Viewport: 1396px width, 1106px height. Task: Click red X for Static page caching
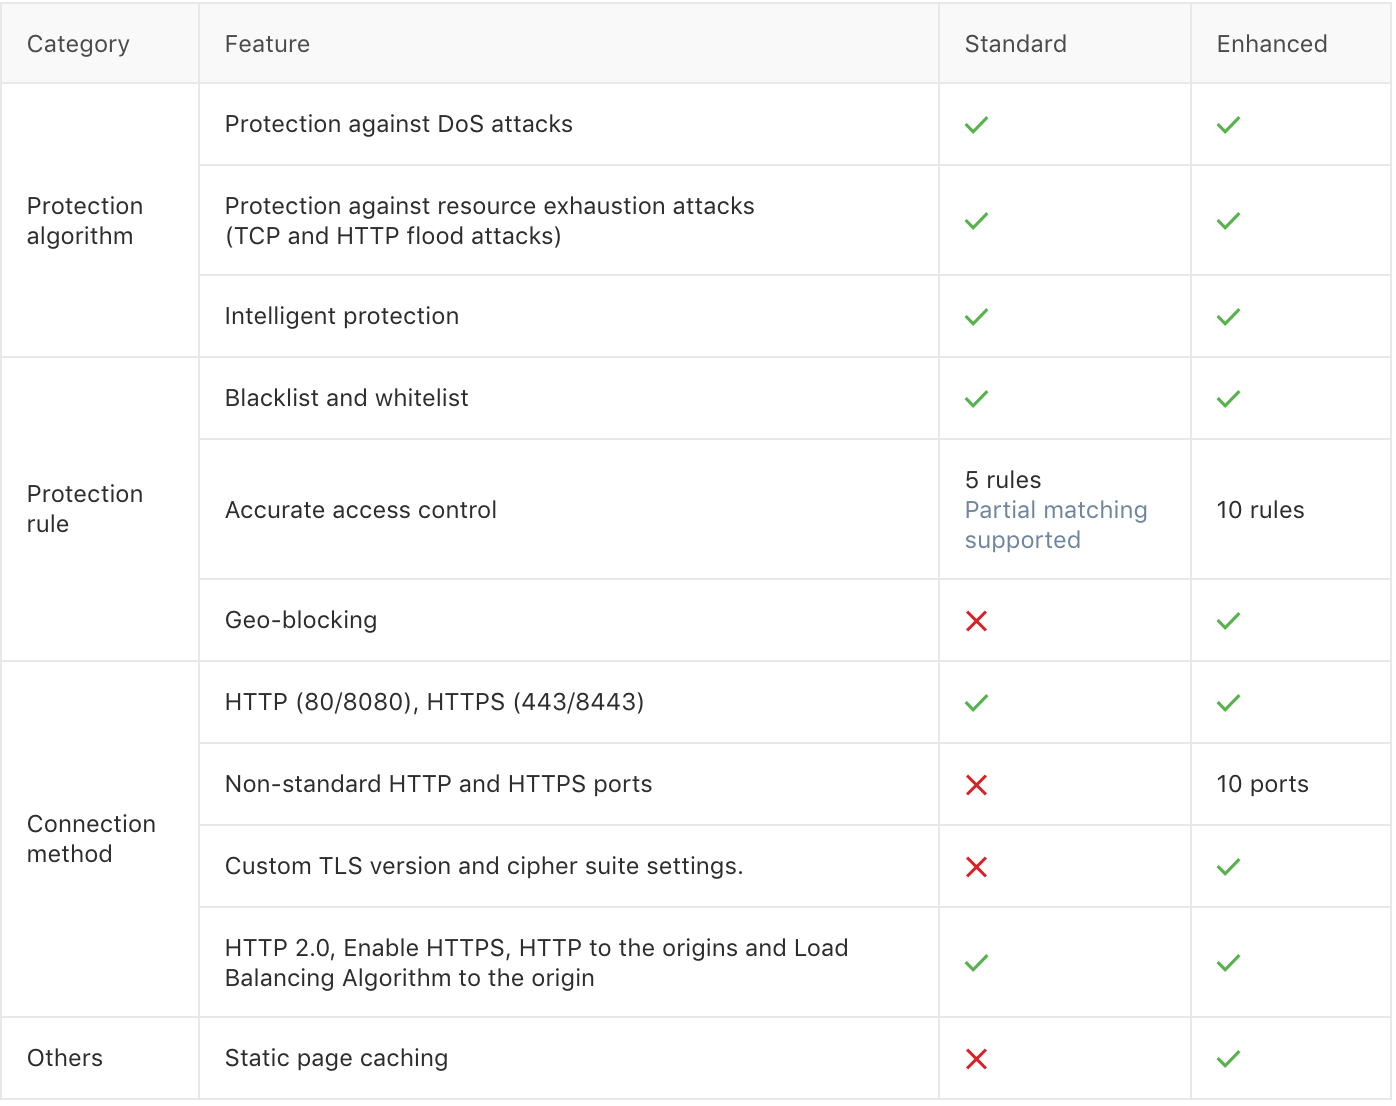coord(976,1059)
